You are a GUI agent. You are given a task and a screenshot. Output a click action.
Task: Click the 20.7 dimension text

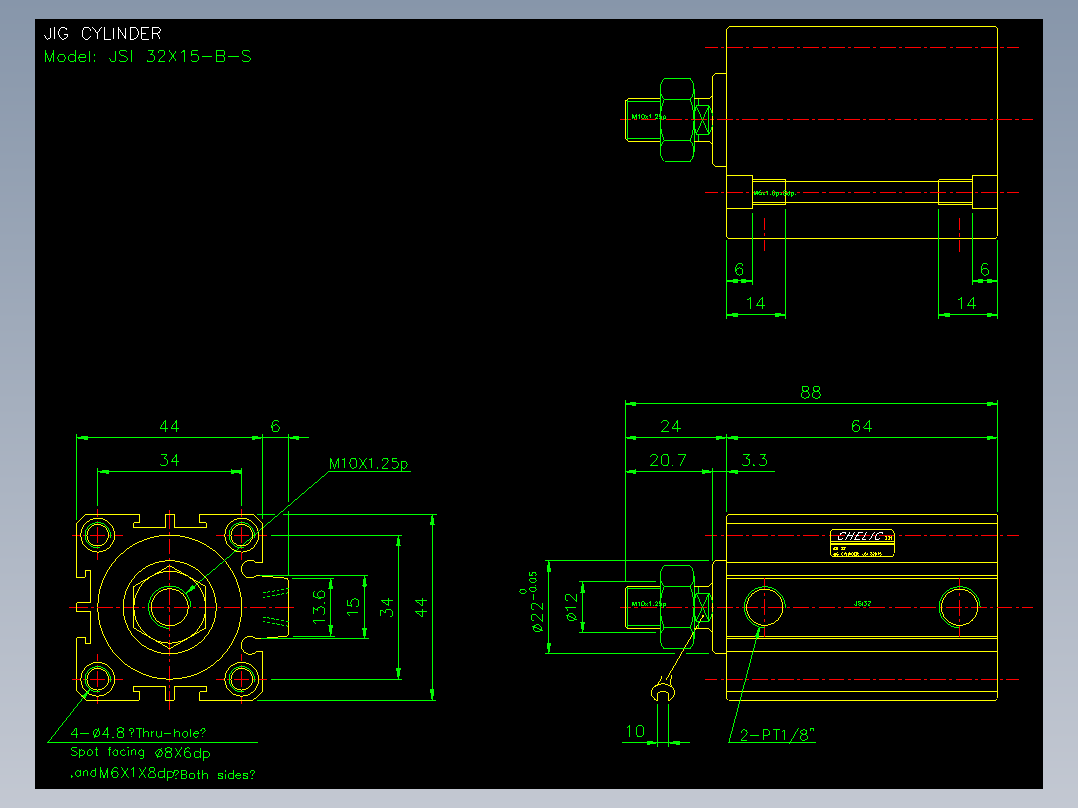tap(668, 460)
